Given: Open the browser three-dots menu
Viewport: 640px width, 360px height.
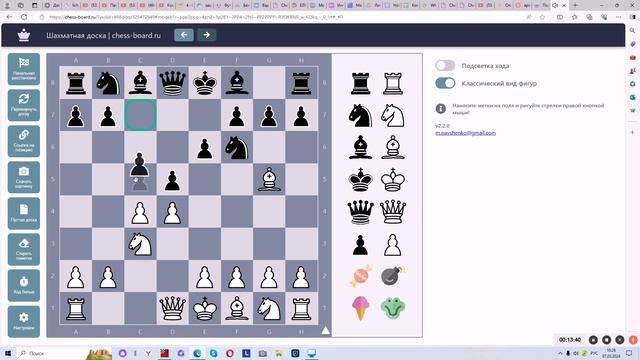Looking at the screenshot, I should pos(618,17).
